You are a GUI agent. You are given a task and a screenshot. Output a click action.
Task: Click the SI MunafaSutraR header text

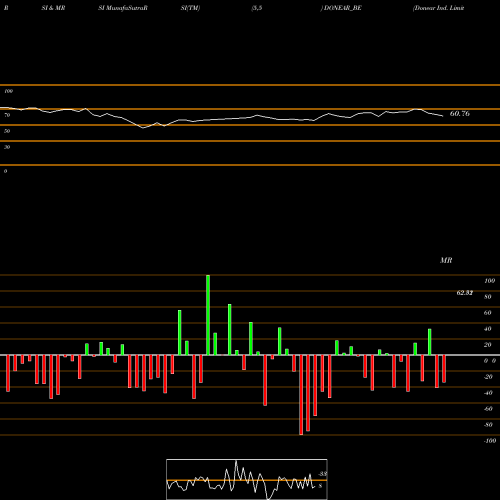coord(123,8)
